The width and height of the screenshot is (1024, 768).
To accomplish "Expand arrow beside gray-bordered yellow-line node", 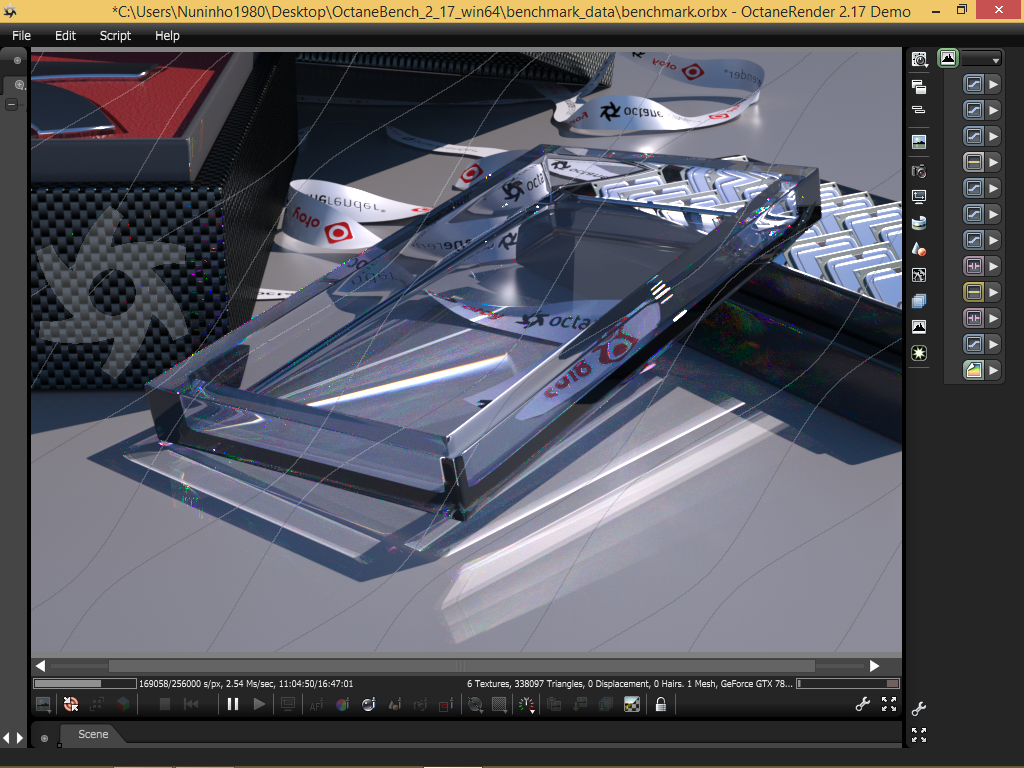I will point(993,162).
